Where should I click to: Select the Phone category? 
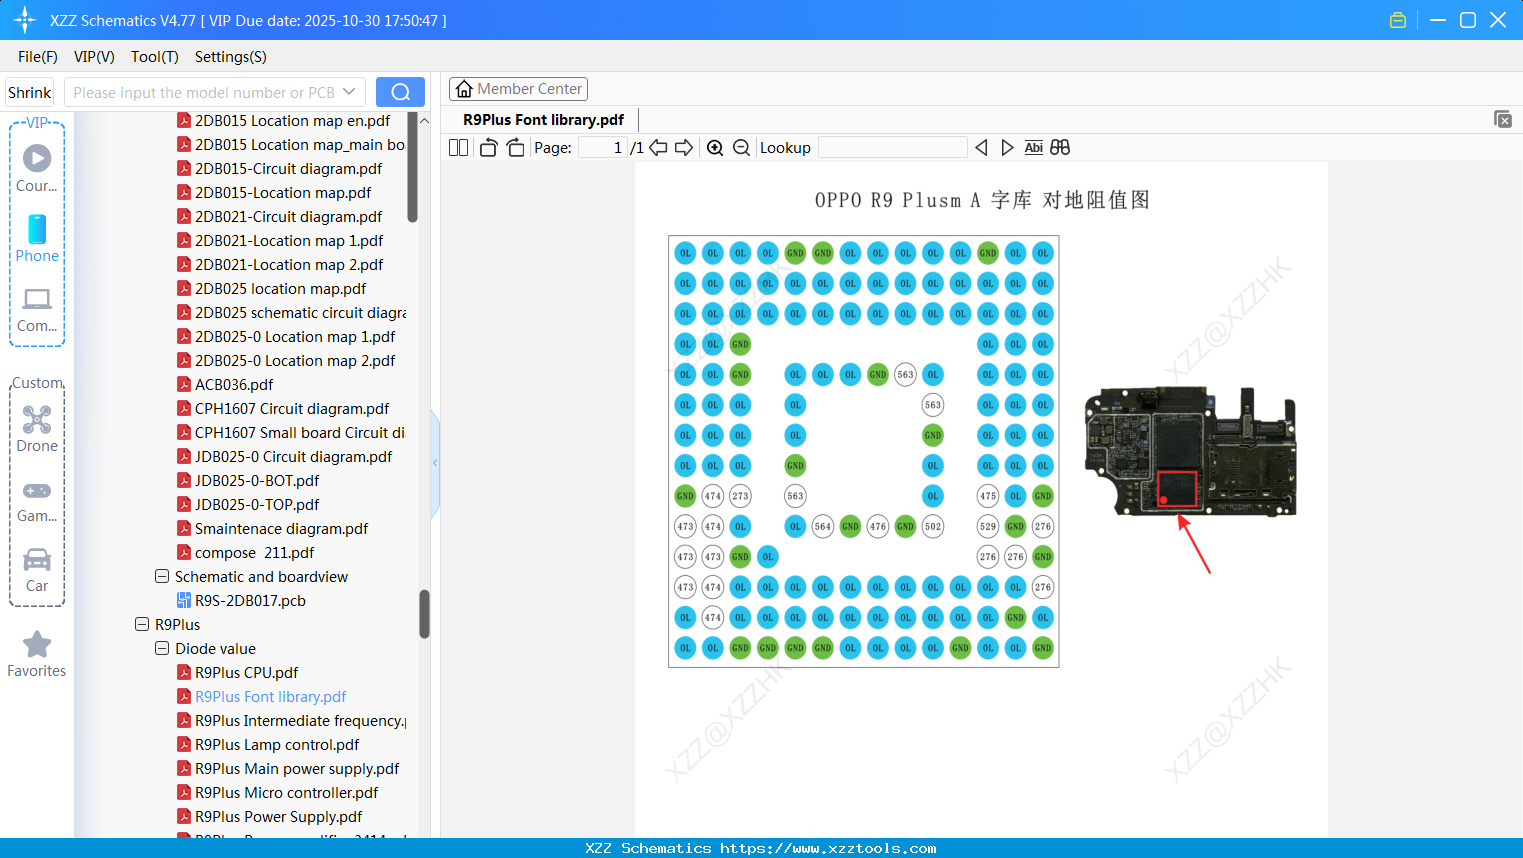[x=37, y=238]
